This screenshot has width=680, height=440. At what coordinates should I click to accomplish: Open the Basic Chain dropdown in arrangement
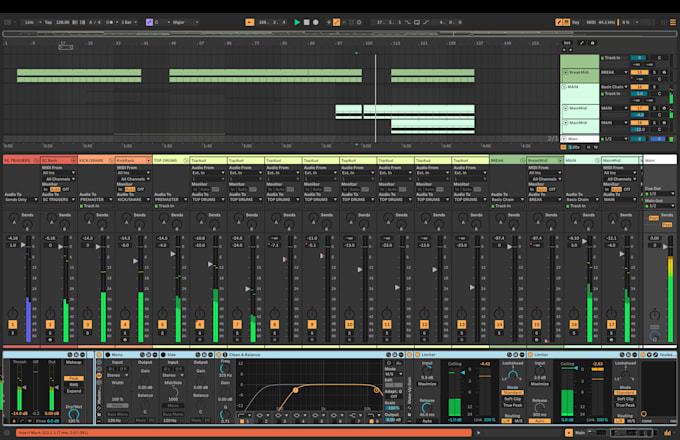click(614, 87)
